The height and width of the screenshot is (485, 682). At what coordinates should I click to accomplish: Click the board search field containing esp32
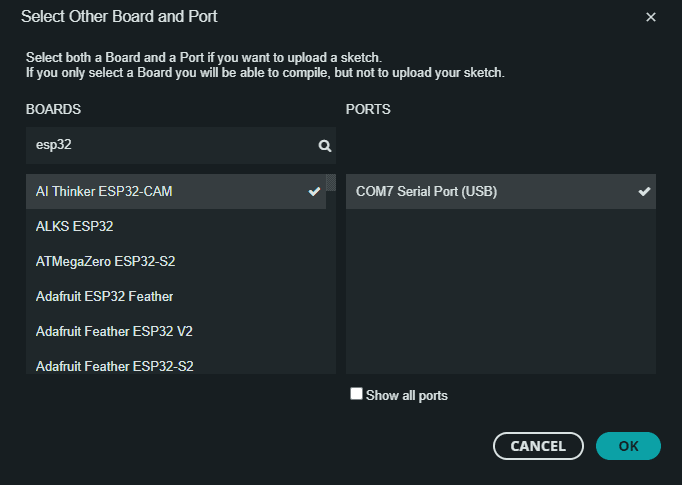181,145
